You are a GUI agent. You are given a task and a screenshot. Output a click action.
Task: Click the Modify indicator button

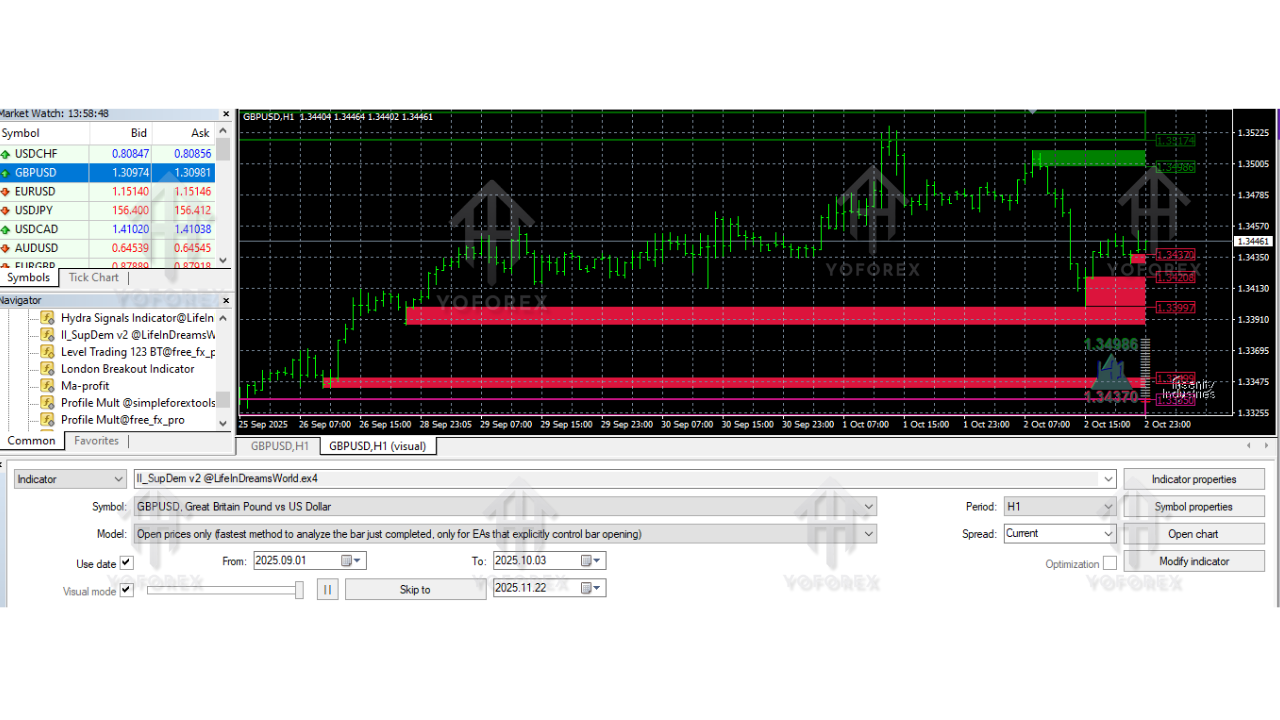(1194, 560)
